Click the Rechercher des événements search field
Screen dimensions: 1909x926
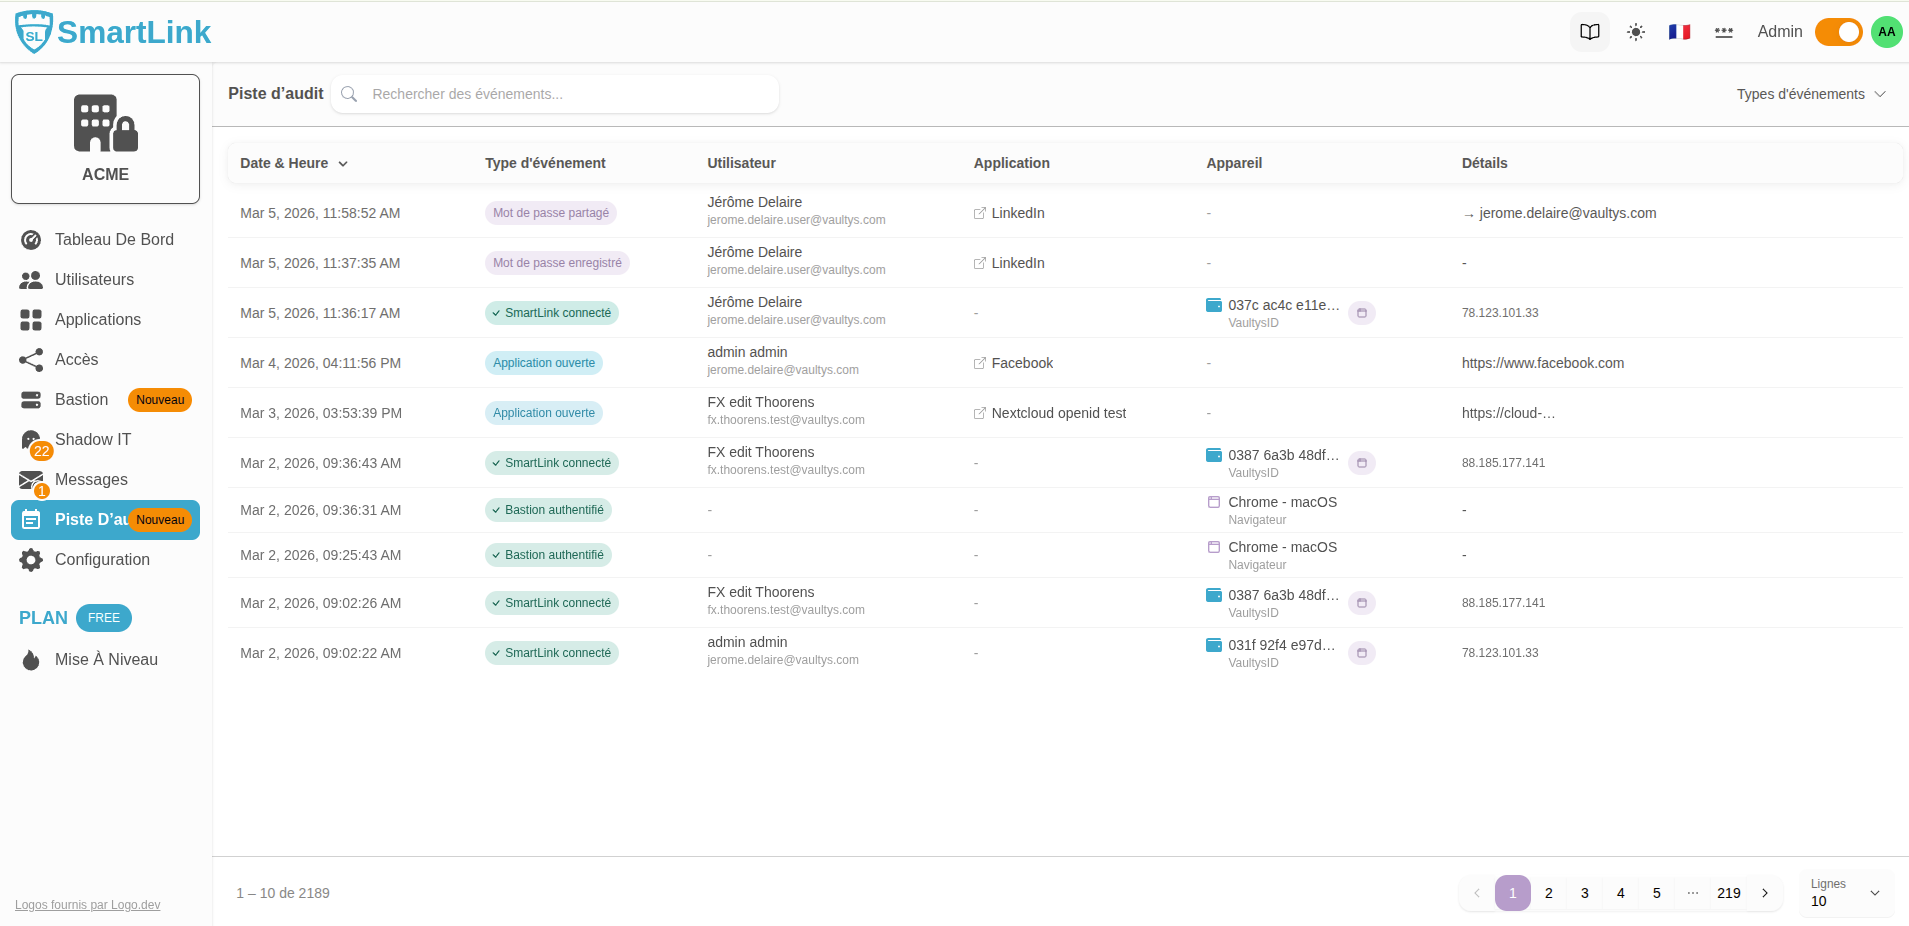[x=565, y=94]
